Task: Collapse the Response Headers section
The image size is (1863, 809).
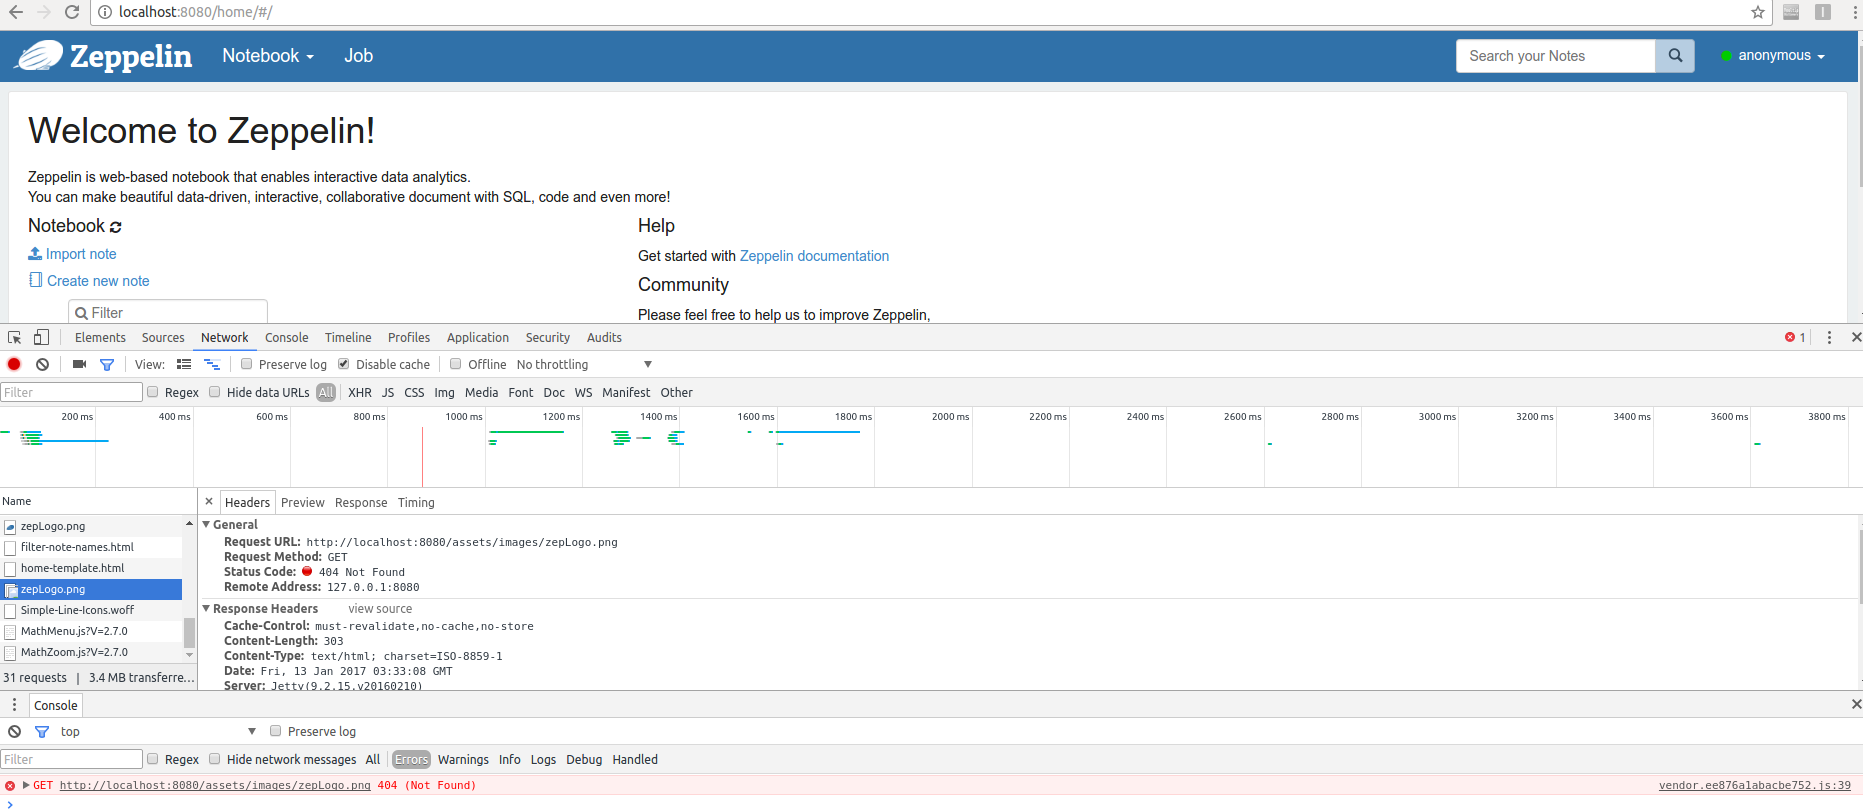Action: 207,608
